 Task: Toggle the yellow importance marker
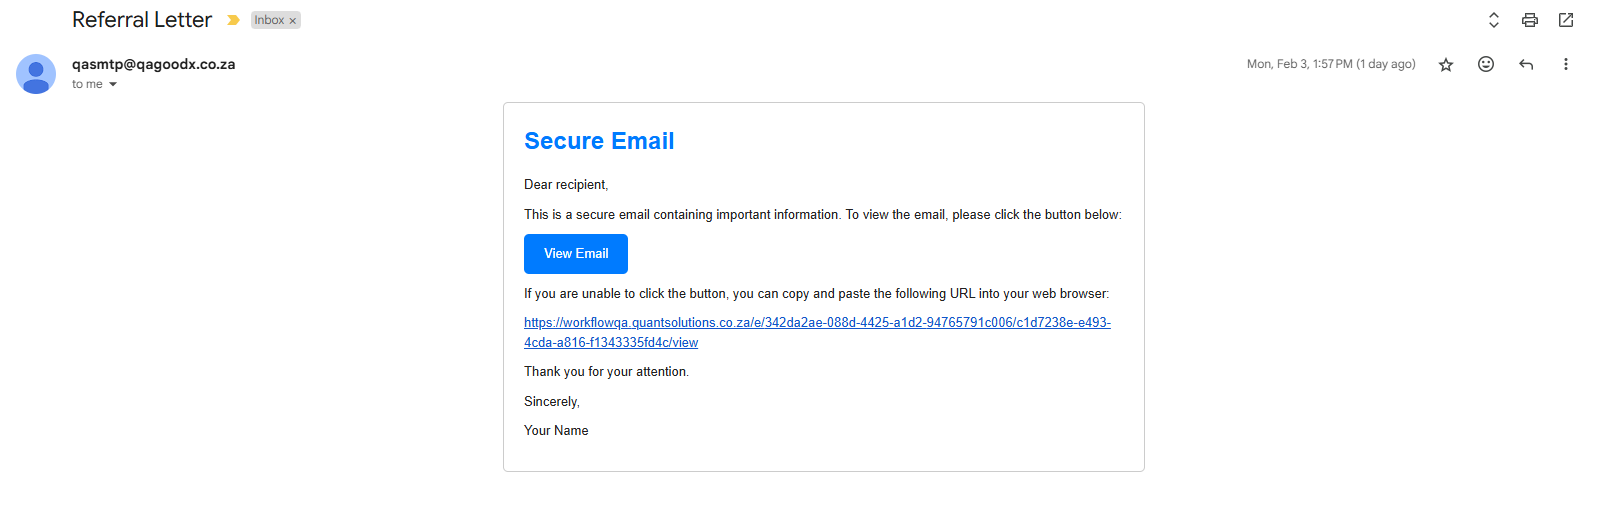(x=233, y=20)
